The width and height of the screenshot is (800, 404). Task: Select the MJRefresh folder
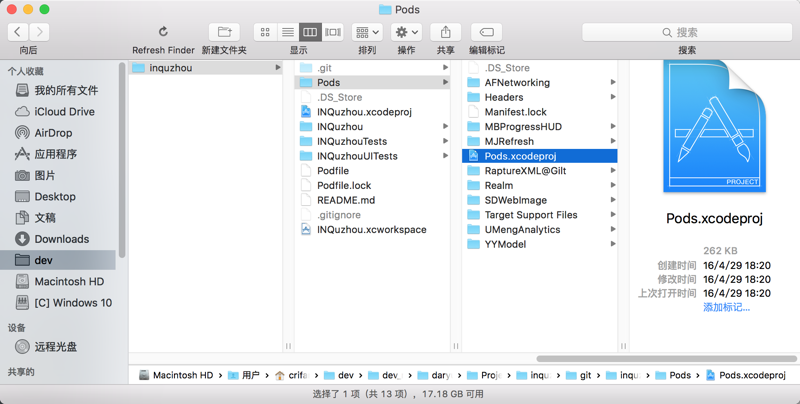[x=540, y=141]
